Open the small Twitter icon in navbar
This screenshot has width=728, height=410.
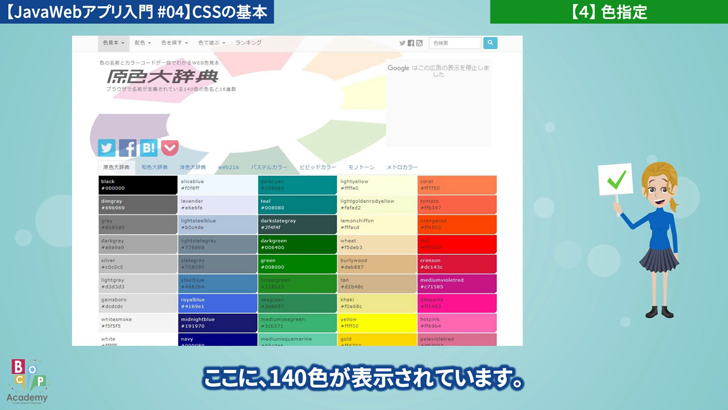tap(403, 43)
